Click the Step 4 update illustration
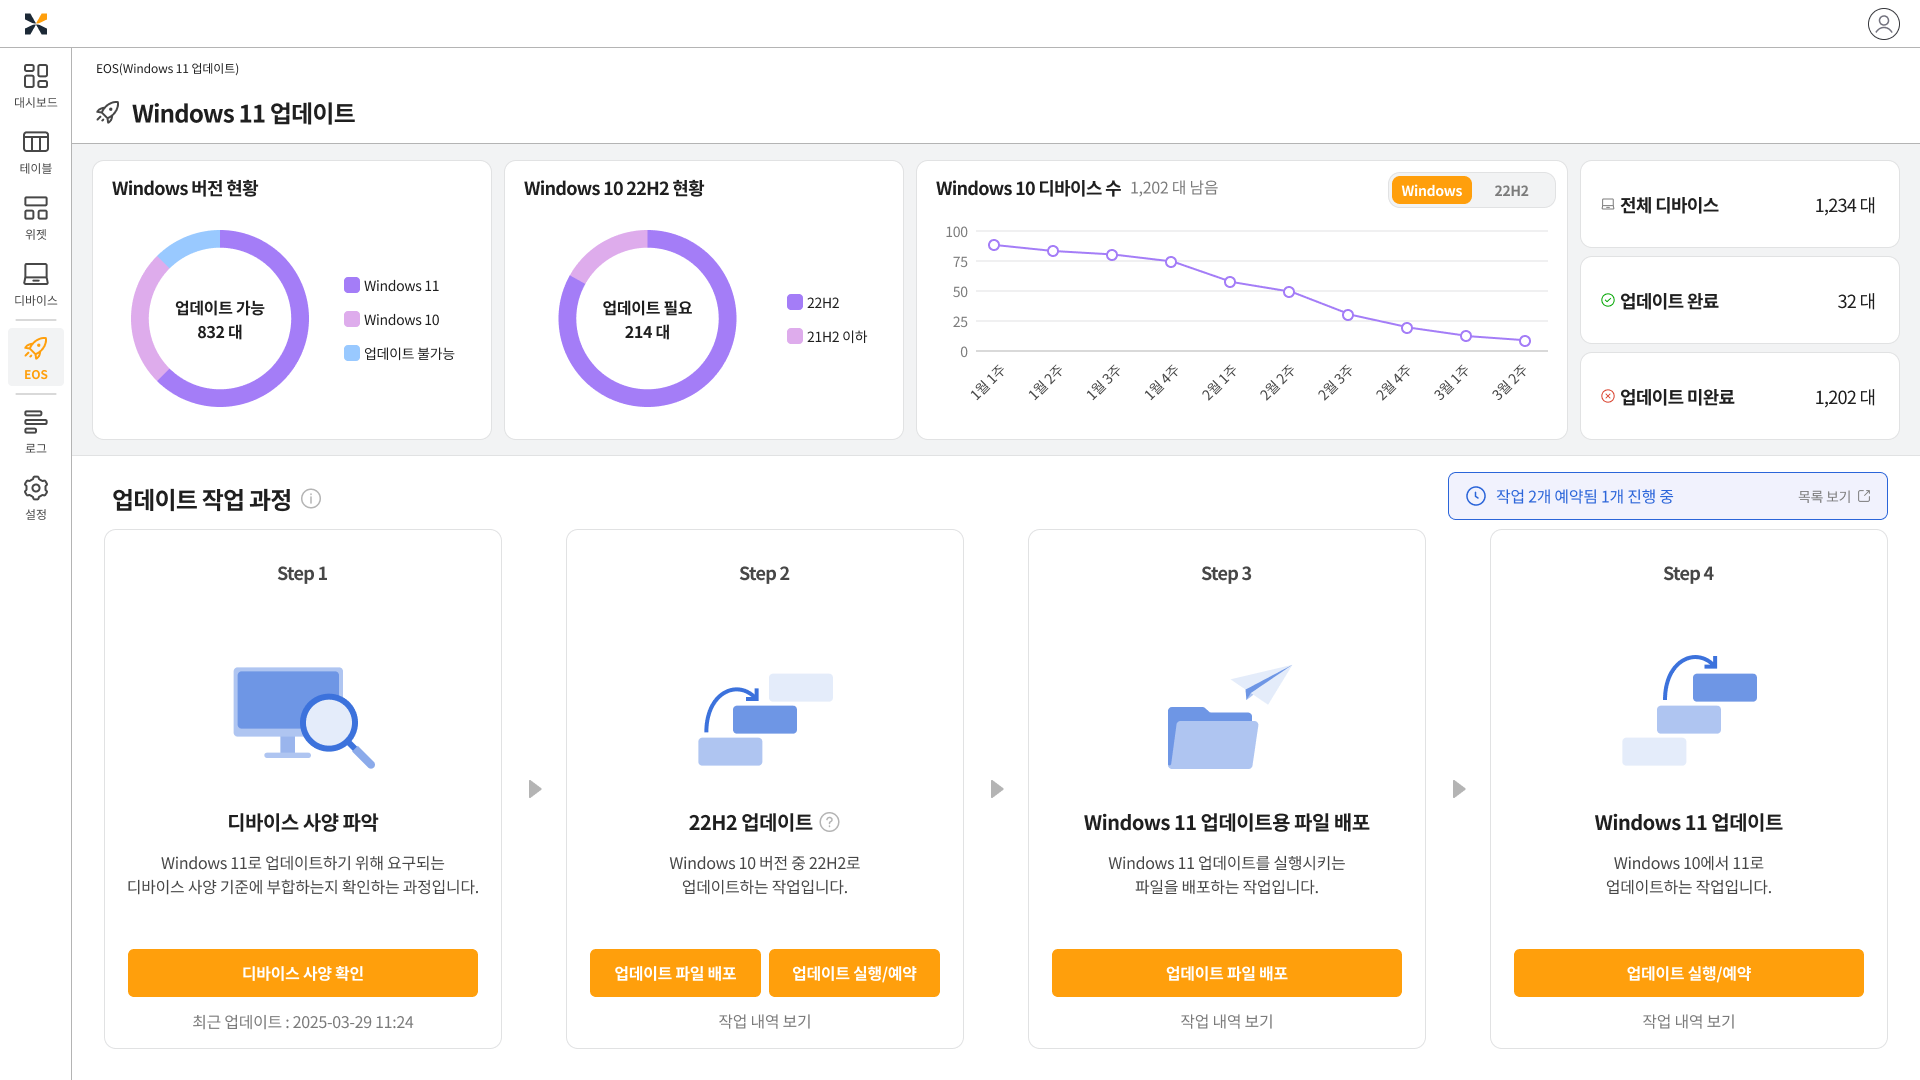This screenshot has width=1920, height=1080. (1689, 710)
